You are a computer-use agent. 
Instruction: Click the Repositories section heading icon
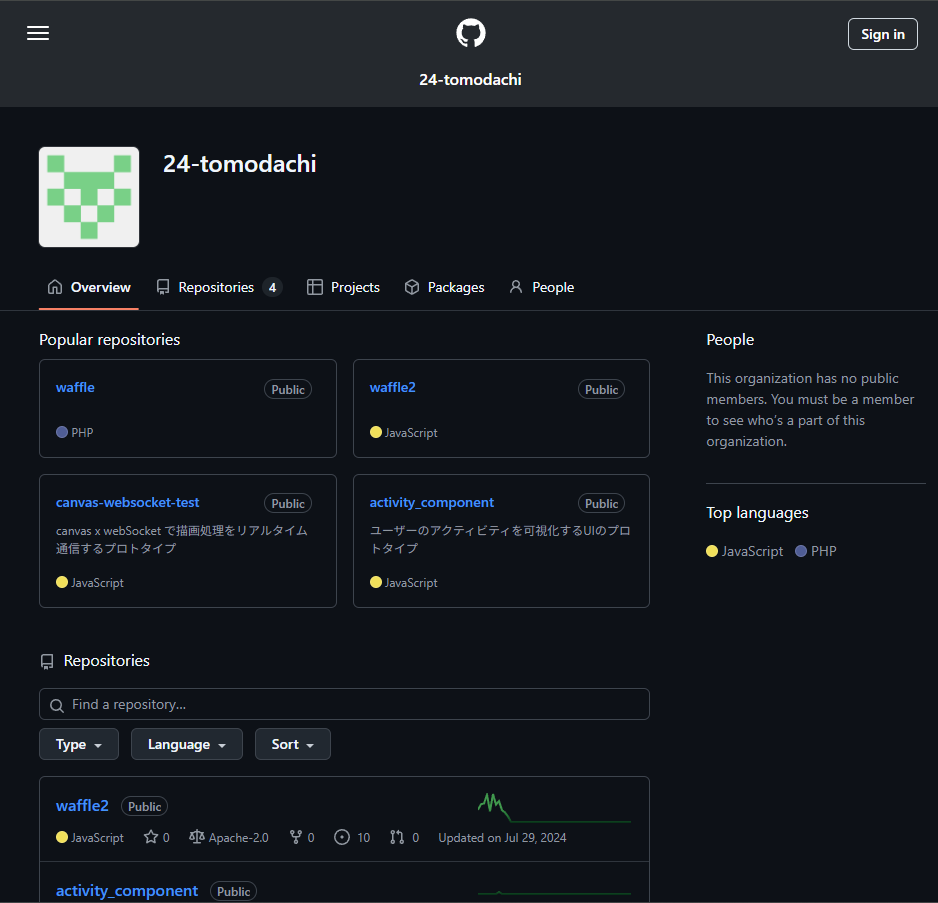47,661
